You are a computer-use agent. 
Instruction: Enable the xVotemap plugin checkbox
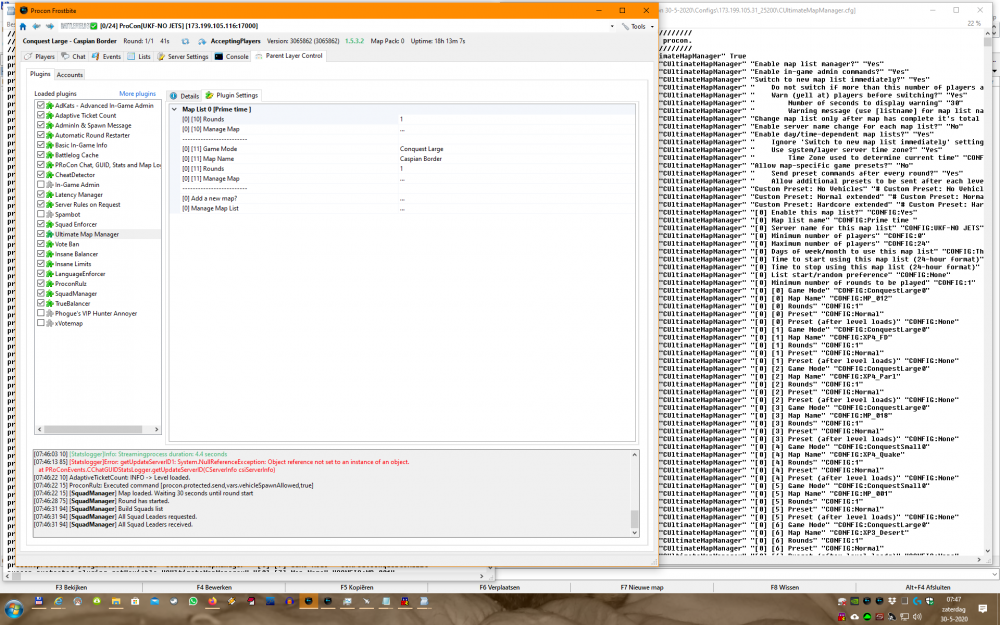pos(41,322)
